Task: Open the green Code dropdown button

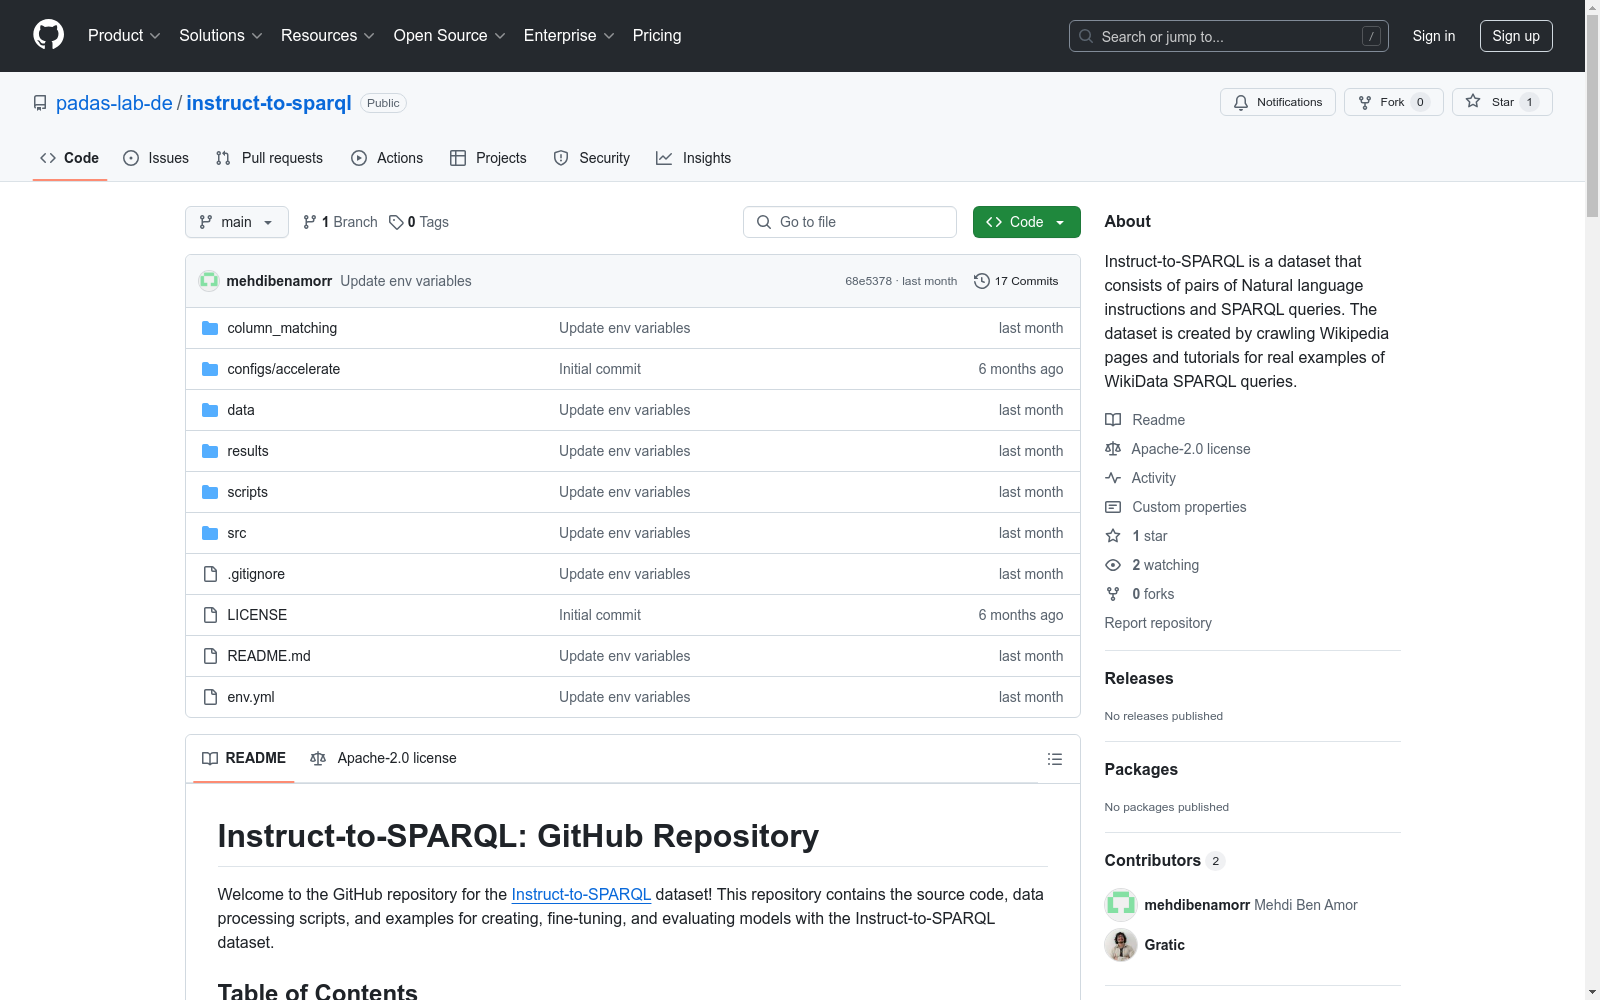Action: pyautogui.click(x=1026, y=222)
